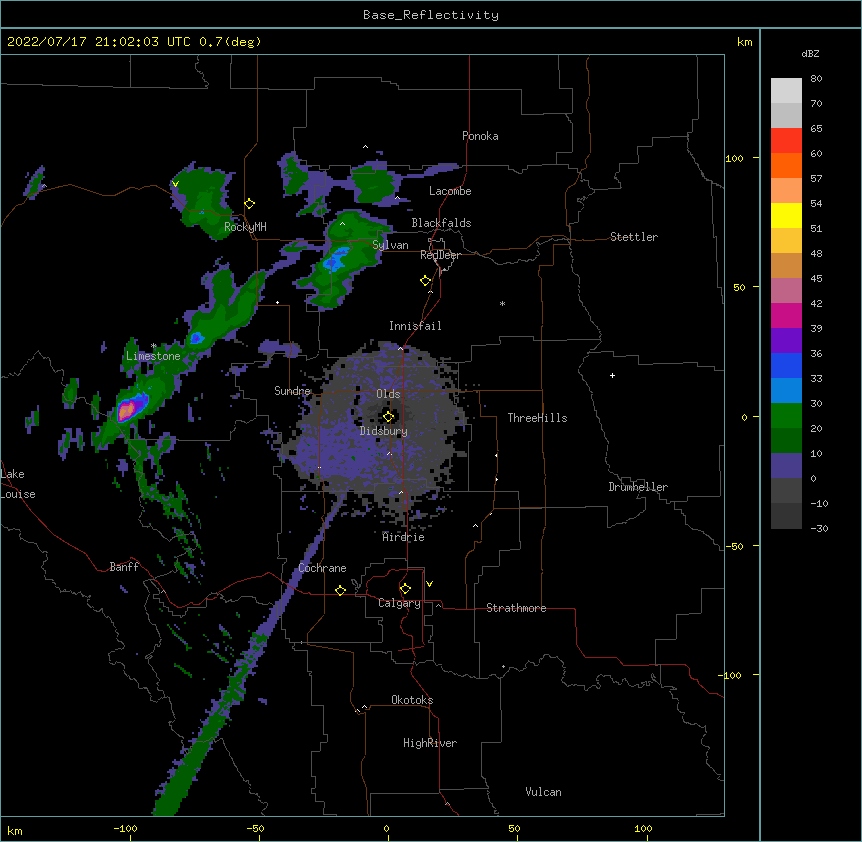The image size is (862, 842).
Task: Click the dBZ legend heading
Action: click(x=810, y=54)
